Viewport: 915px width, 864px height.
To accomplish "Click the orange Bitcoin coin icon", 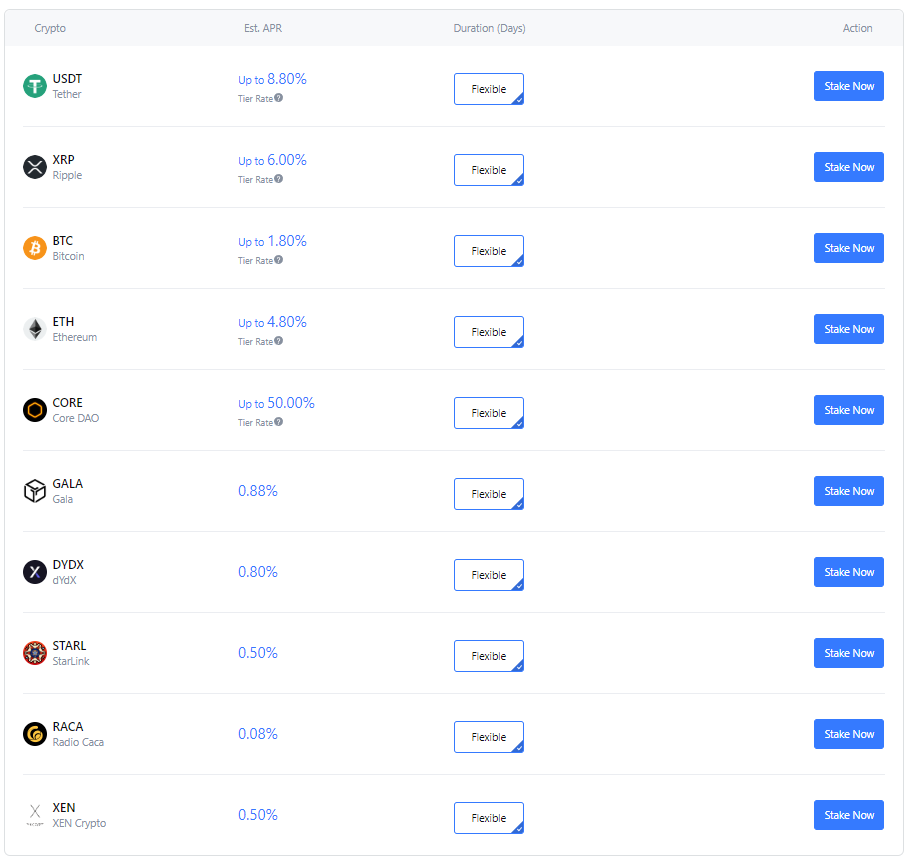I will [35, 249].
